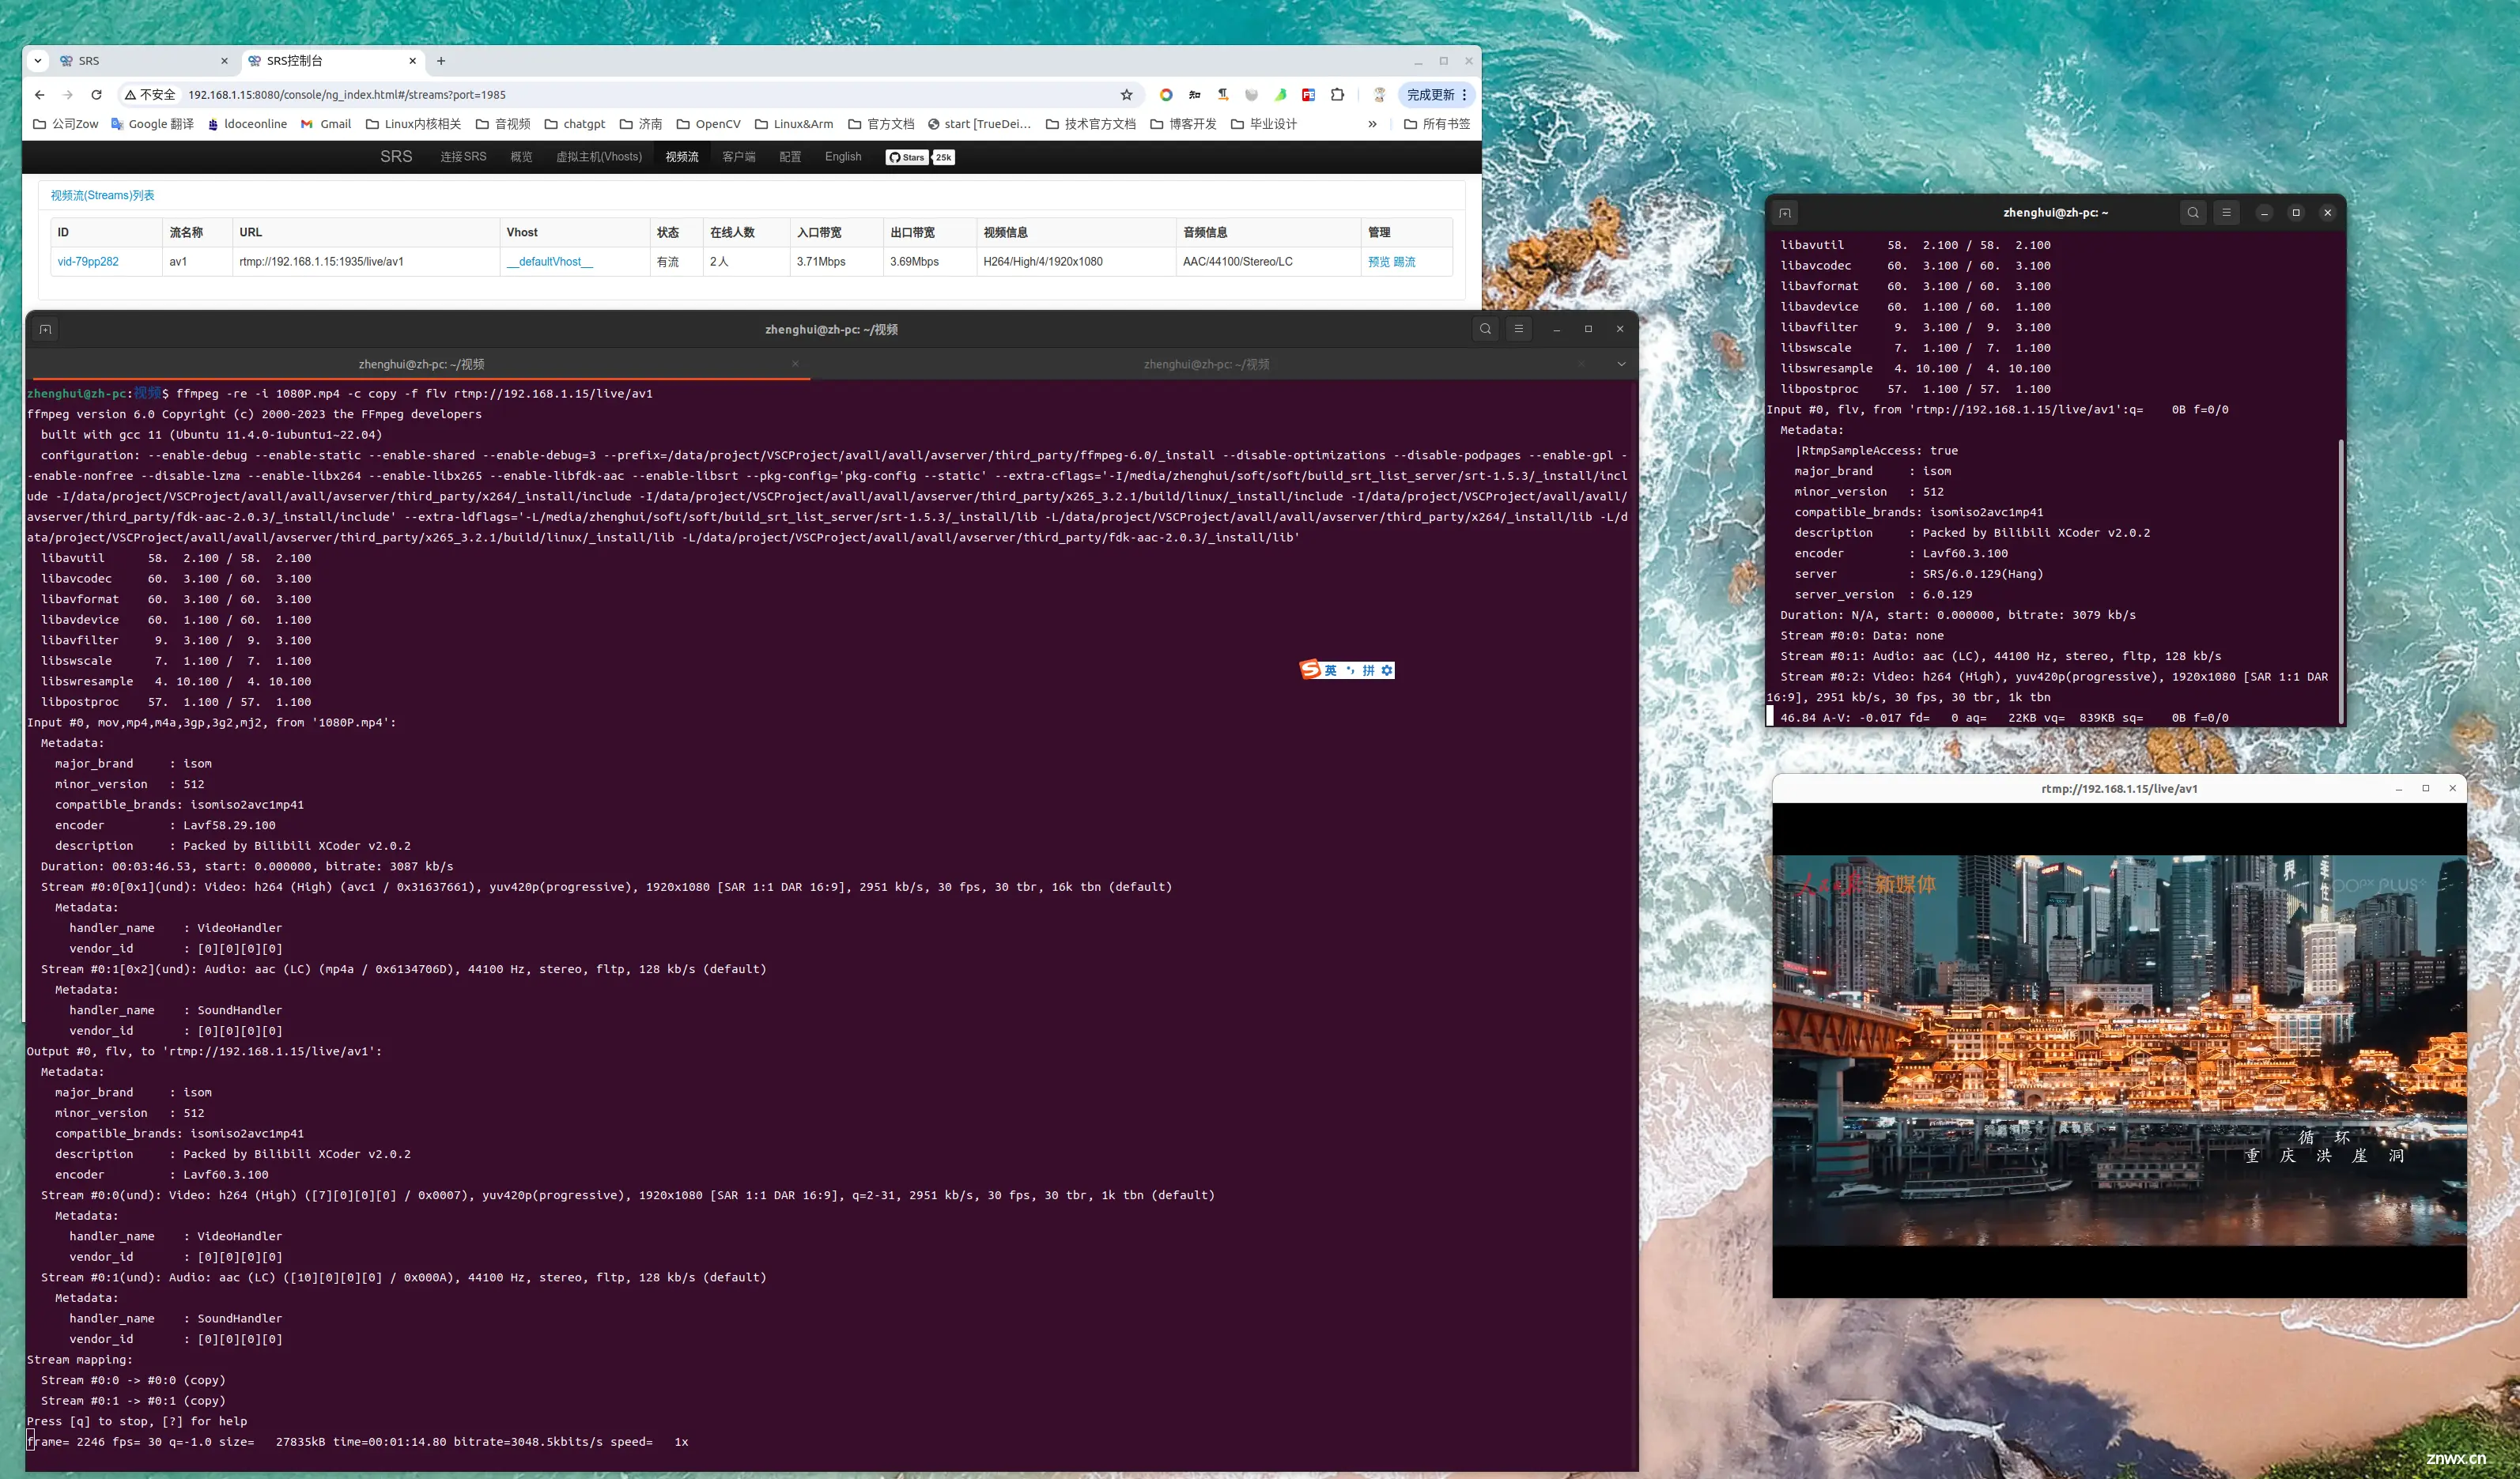Close the SRS控制台 tab
The image size is (2520, 1479).
point(412,61)
